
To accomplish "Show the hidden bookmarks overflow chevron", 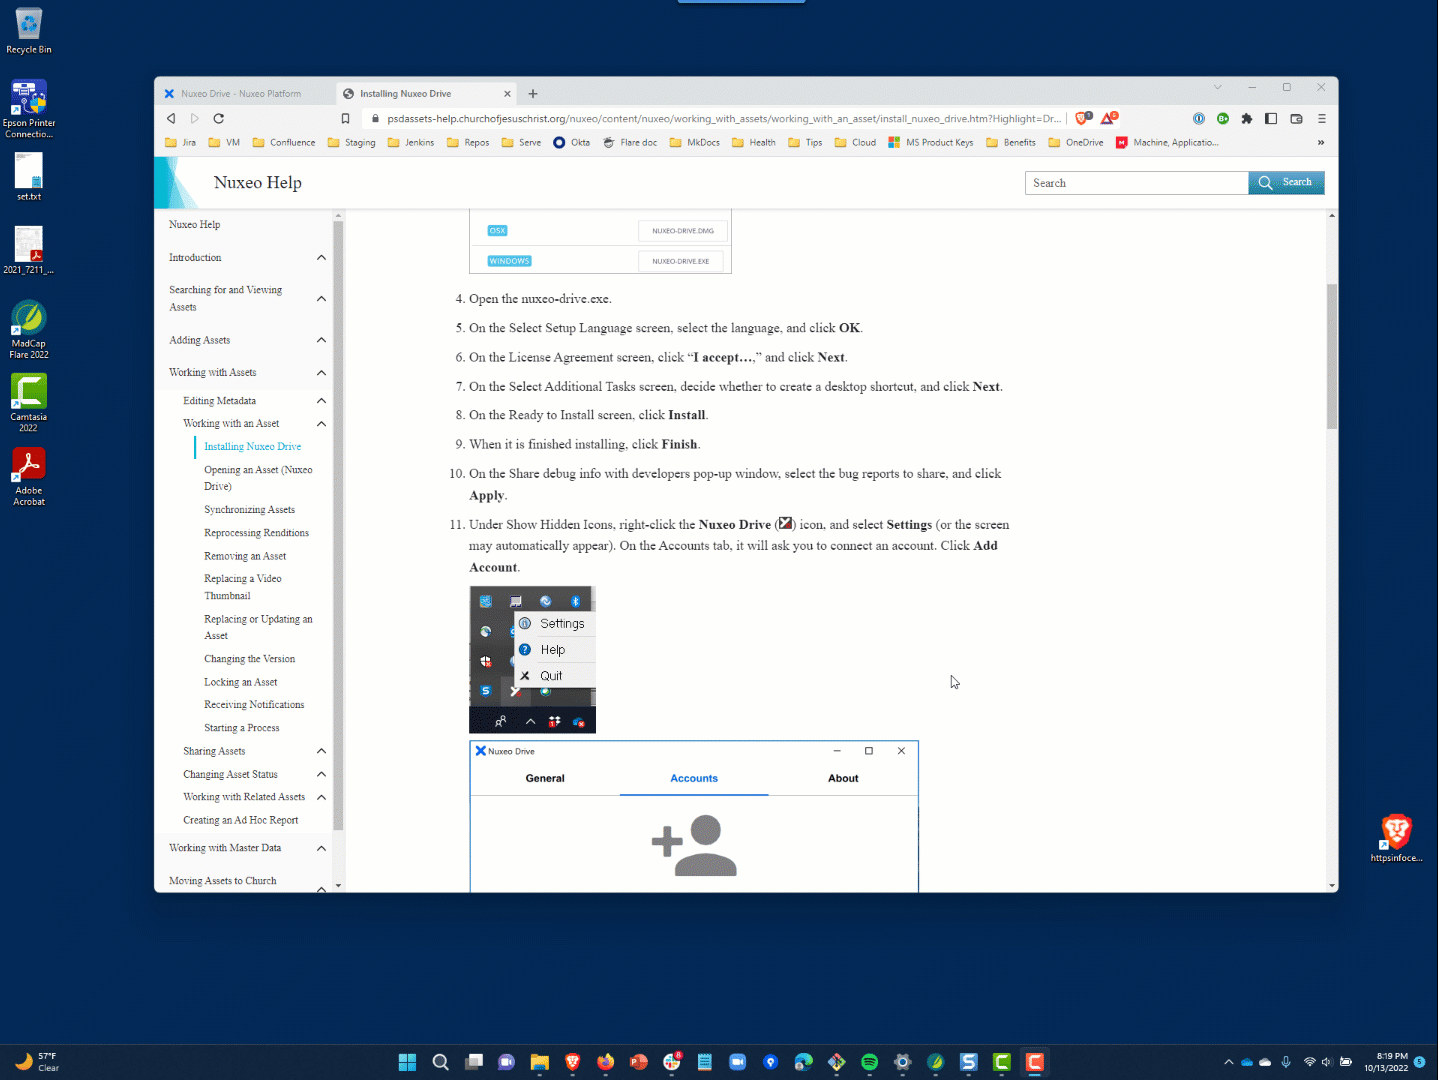I will point(1320,142).
